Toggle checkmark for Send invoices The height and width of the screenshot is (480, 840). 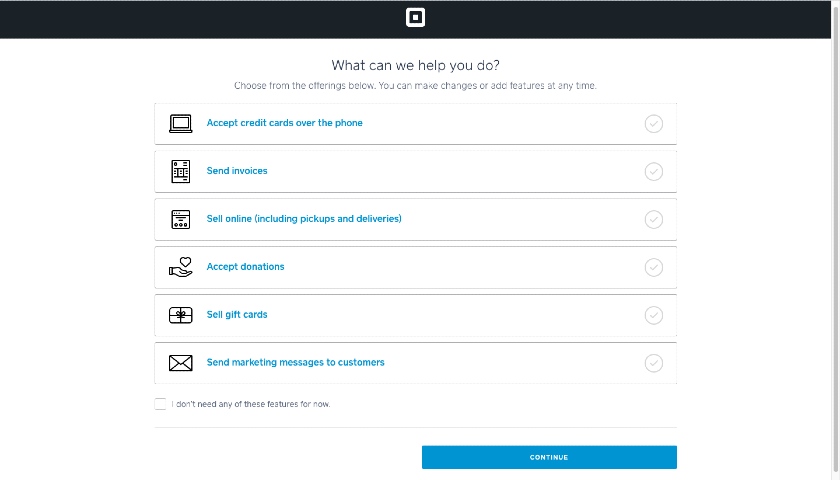[x=654, y=171]
